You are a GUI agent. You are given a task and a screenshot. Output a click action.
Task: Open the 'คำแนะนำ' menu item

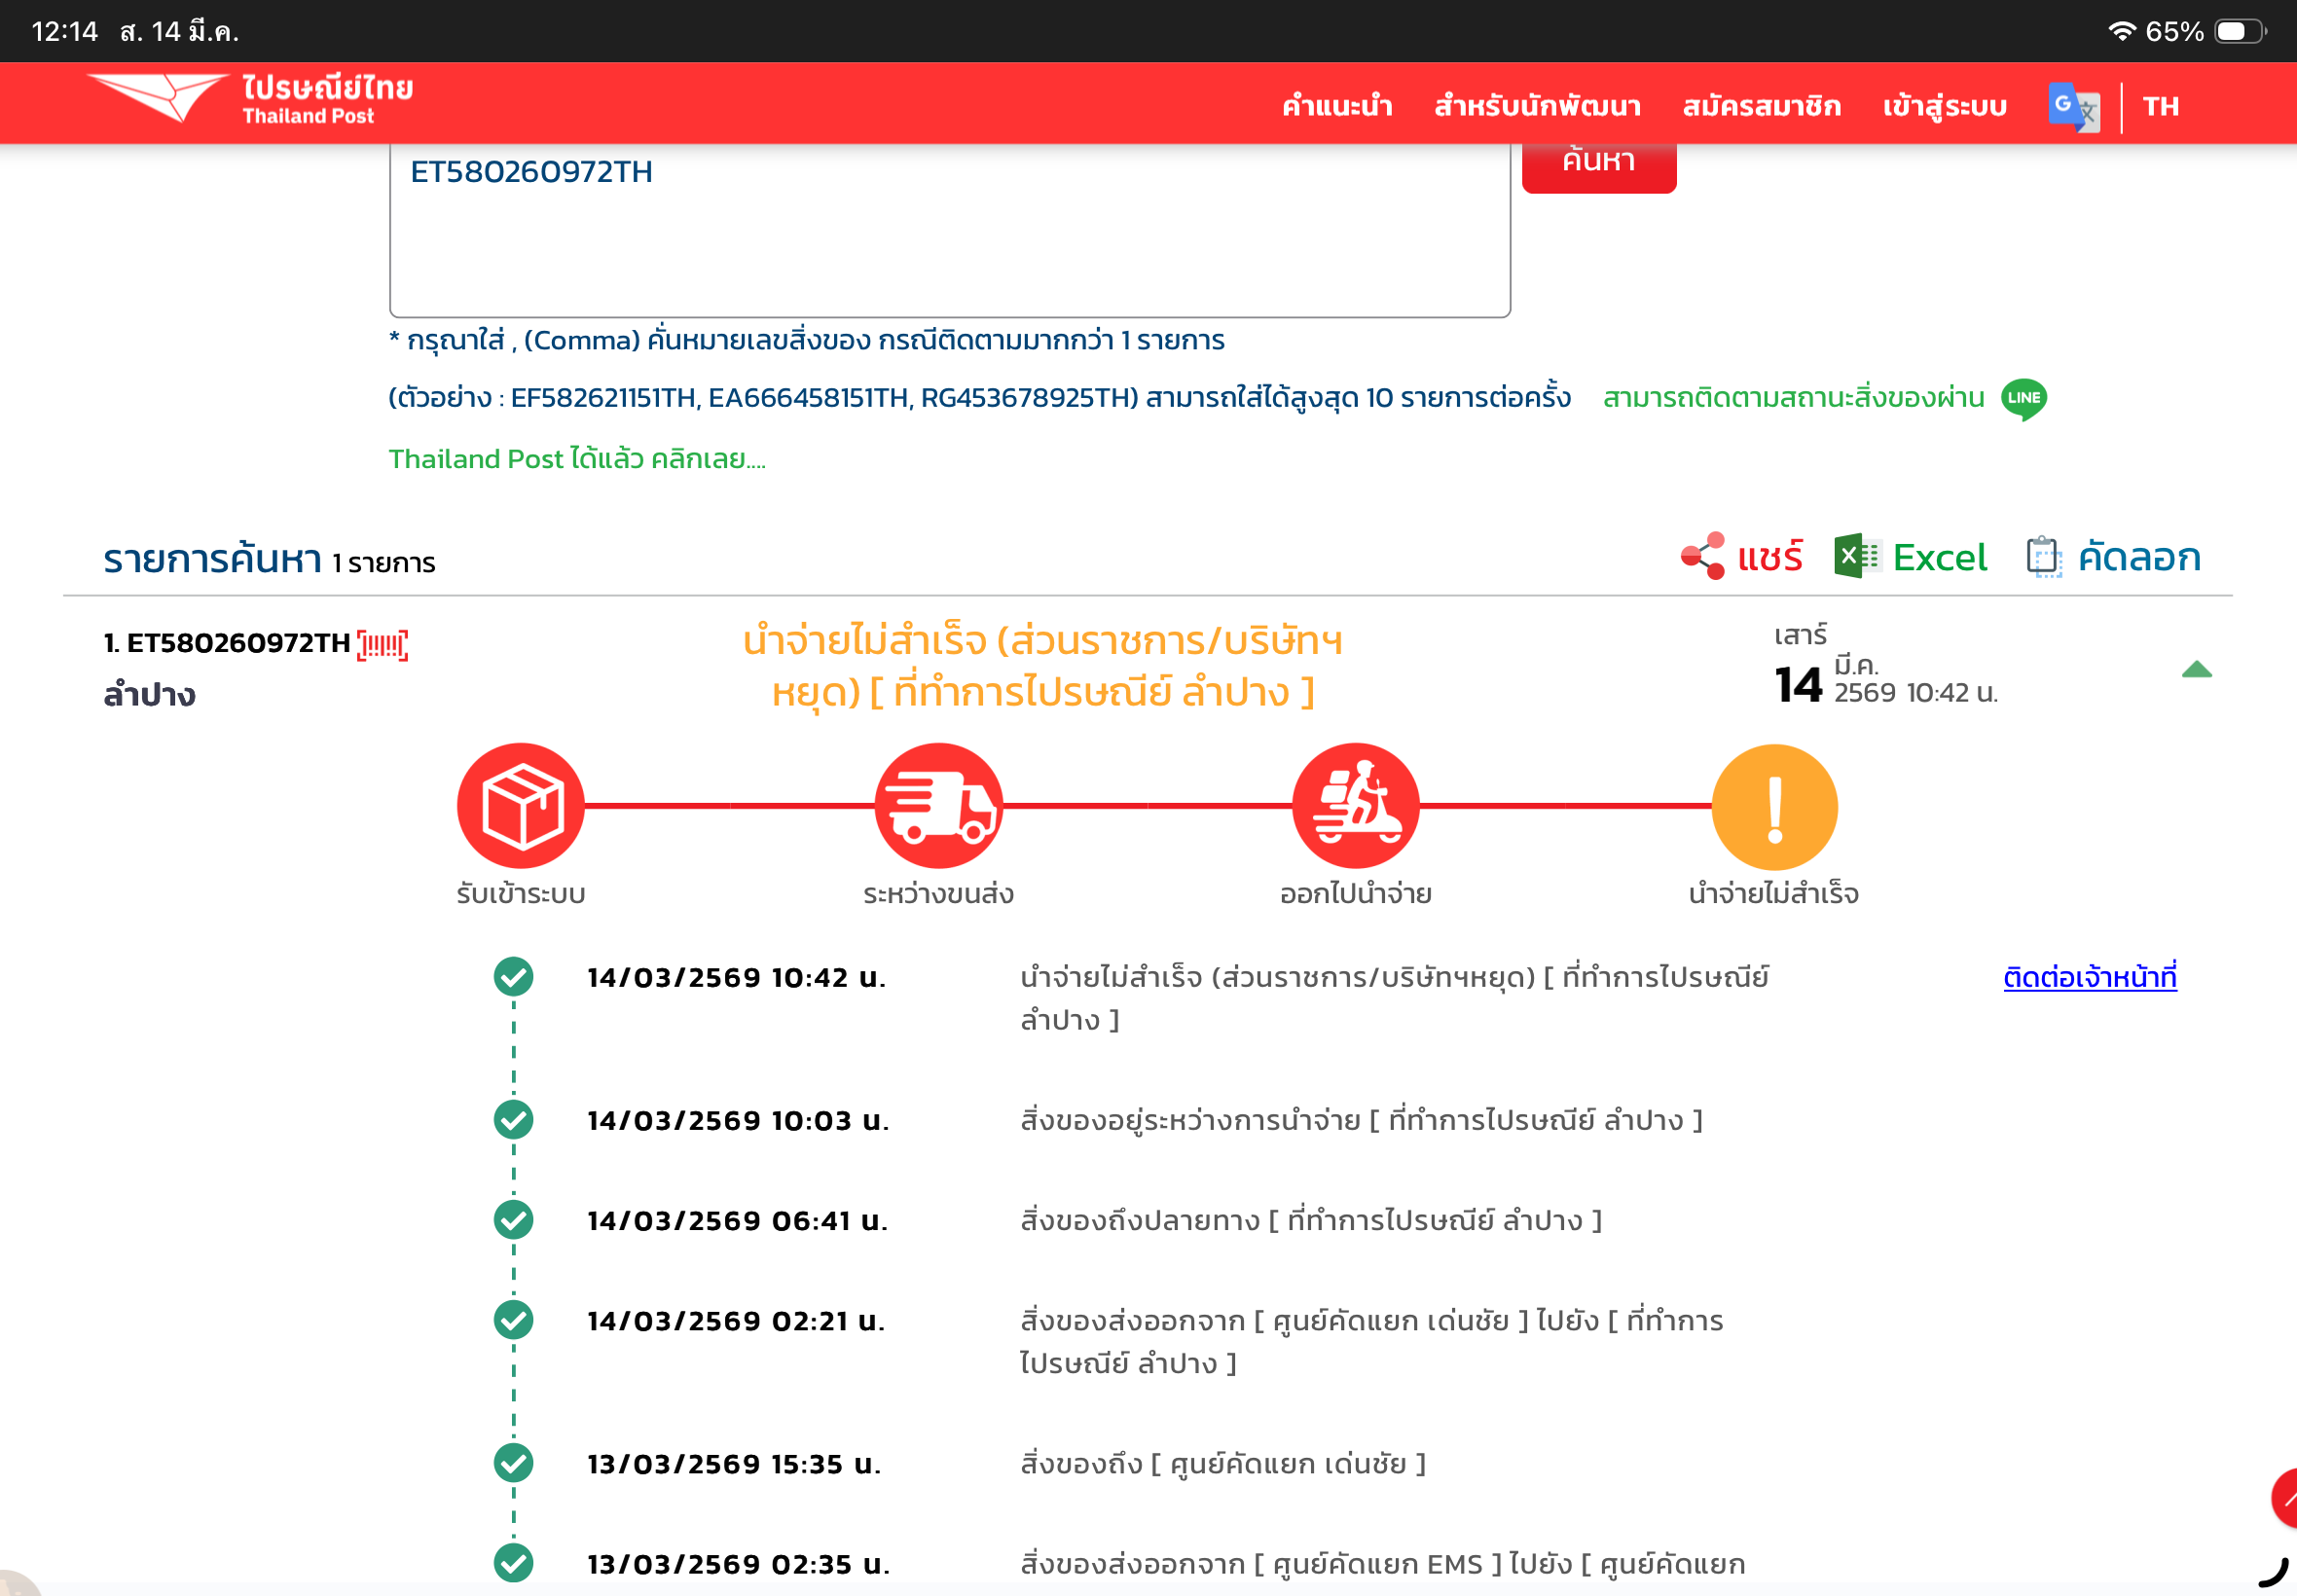(x=1337, y=106)
